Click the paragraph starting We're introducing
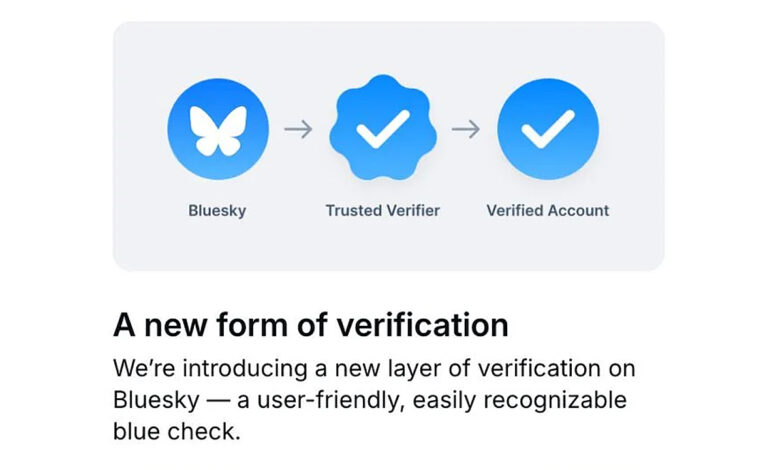This screenshot has width=780, height=470. [375, 399]
